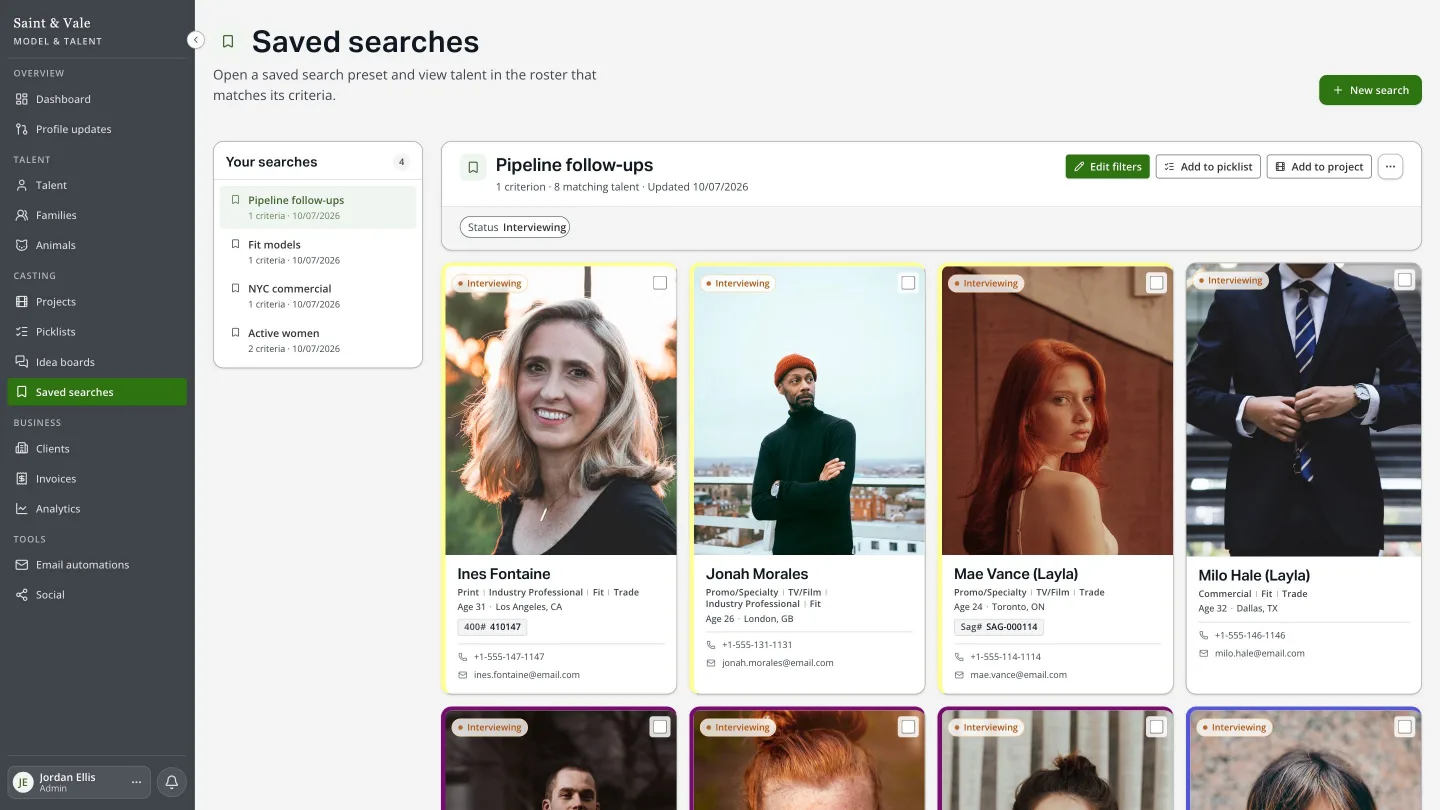Click the Status Interviewing filter chip
This screenshot has height=810, width=1440.
tap(515, 227)
